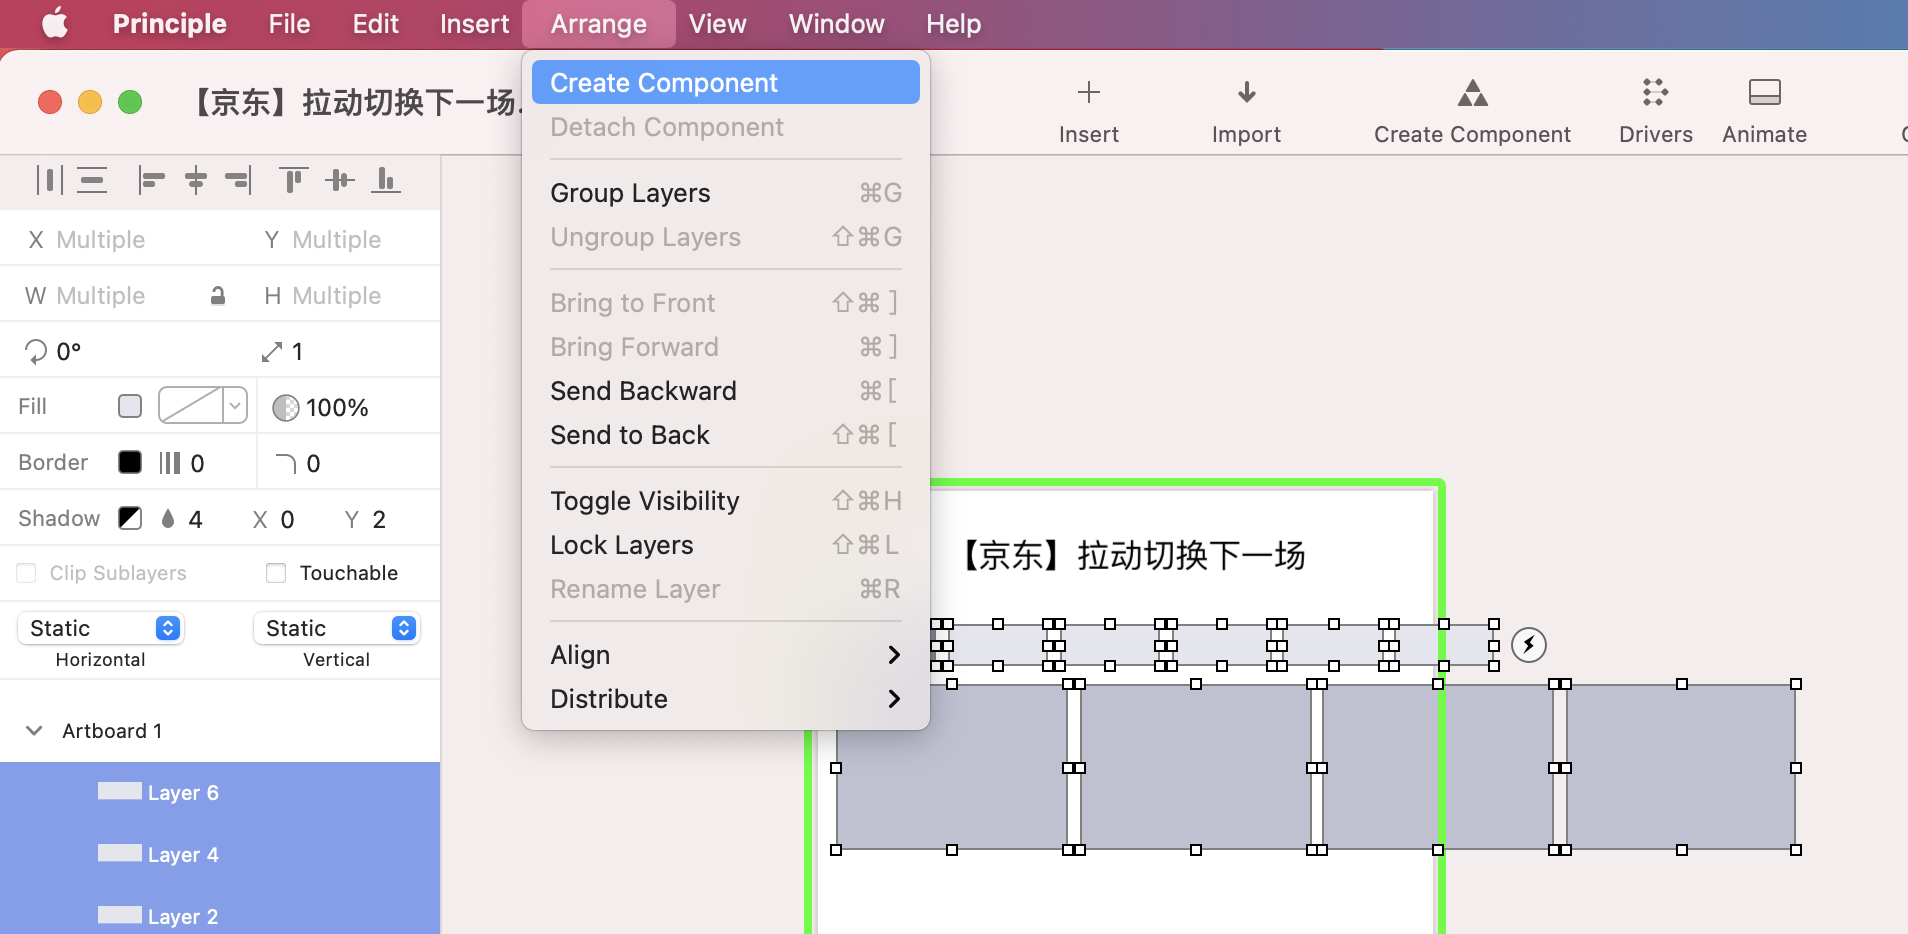Toggle the aspect ratio lock

click(218, 295)
